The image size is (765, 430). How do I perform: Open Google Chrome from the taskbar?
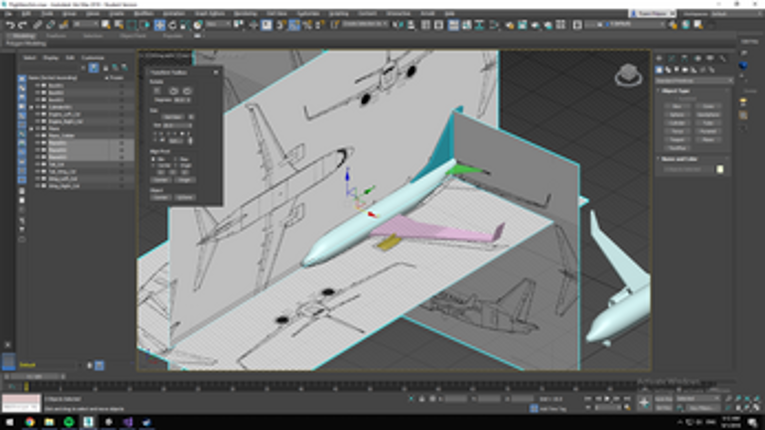[x=30, y=422]
